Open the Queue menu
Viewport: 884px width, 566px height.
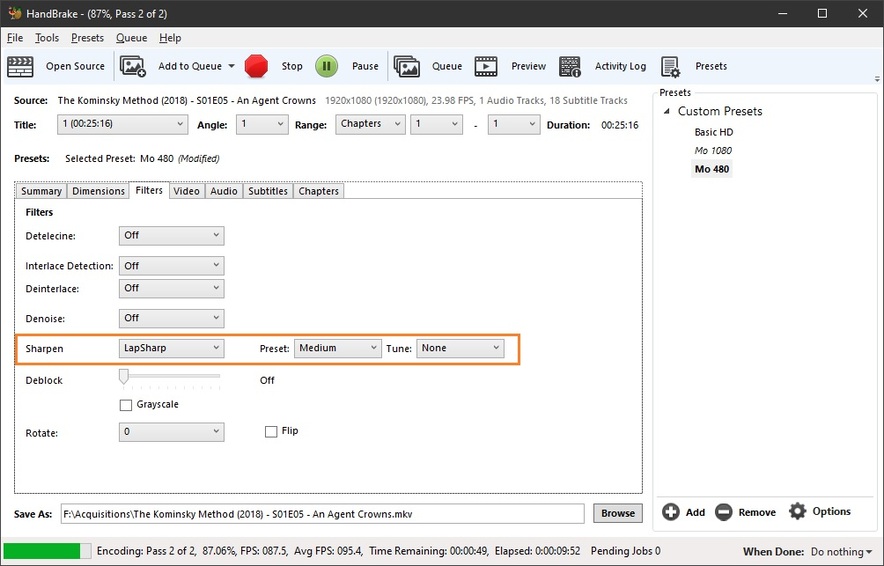pyautogui.click(x=131, y=38)
